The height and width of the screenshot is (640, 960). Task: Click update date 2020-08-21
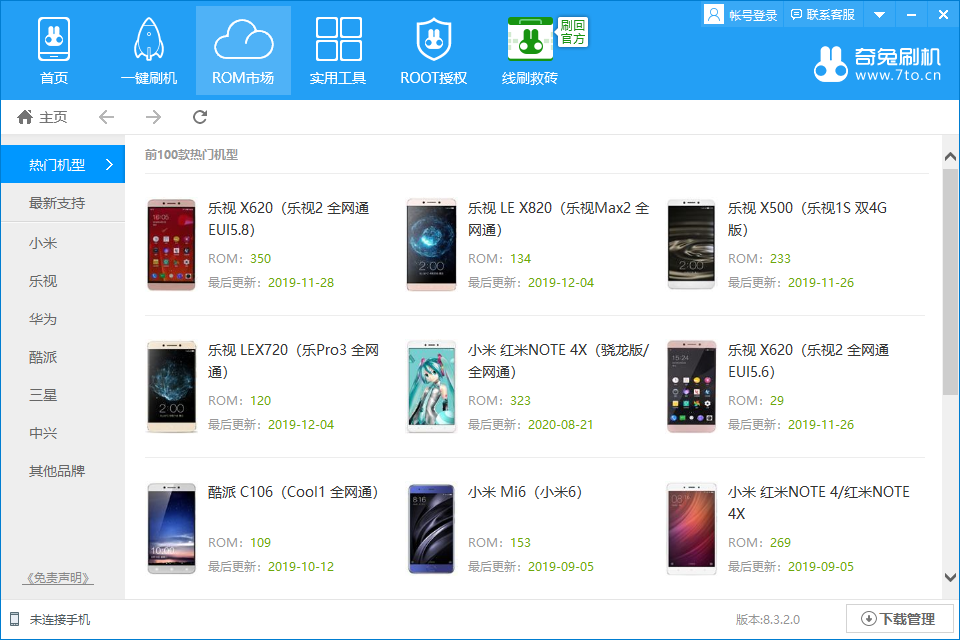click(x=561, y=424)
